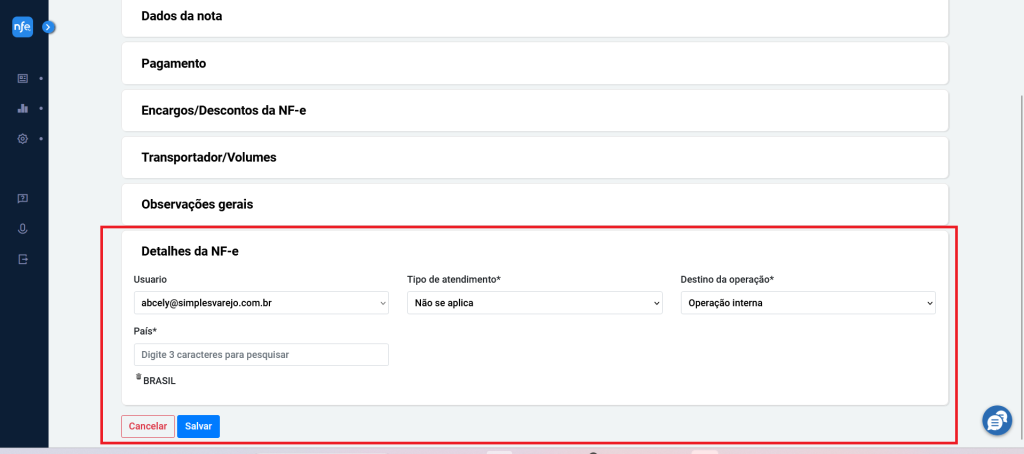Viewport: 1024px width, 454px height.
Task: Open the Tipo de atendimento dropdown
Action: 535,303
